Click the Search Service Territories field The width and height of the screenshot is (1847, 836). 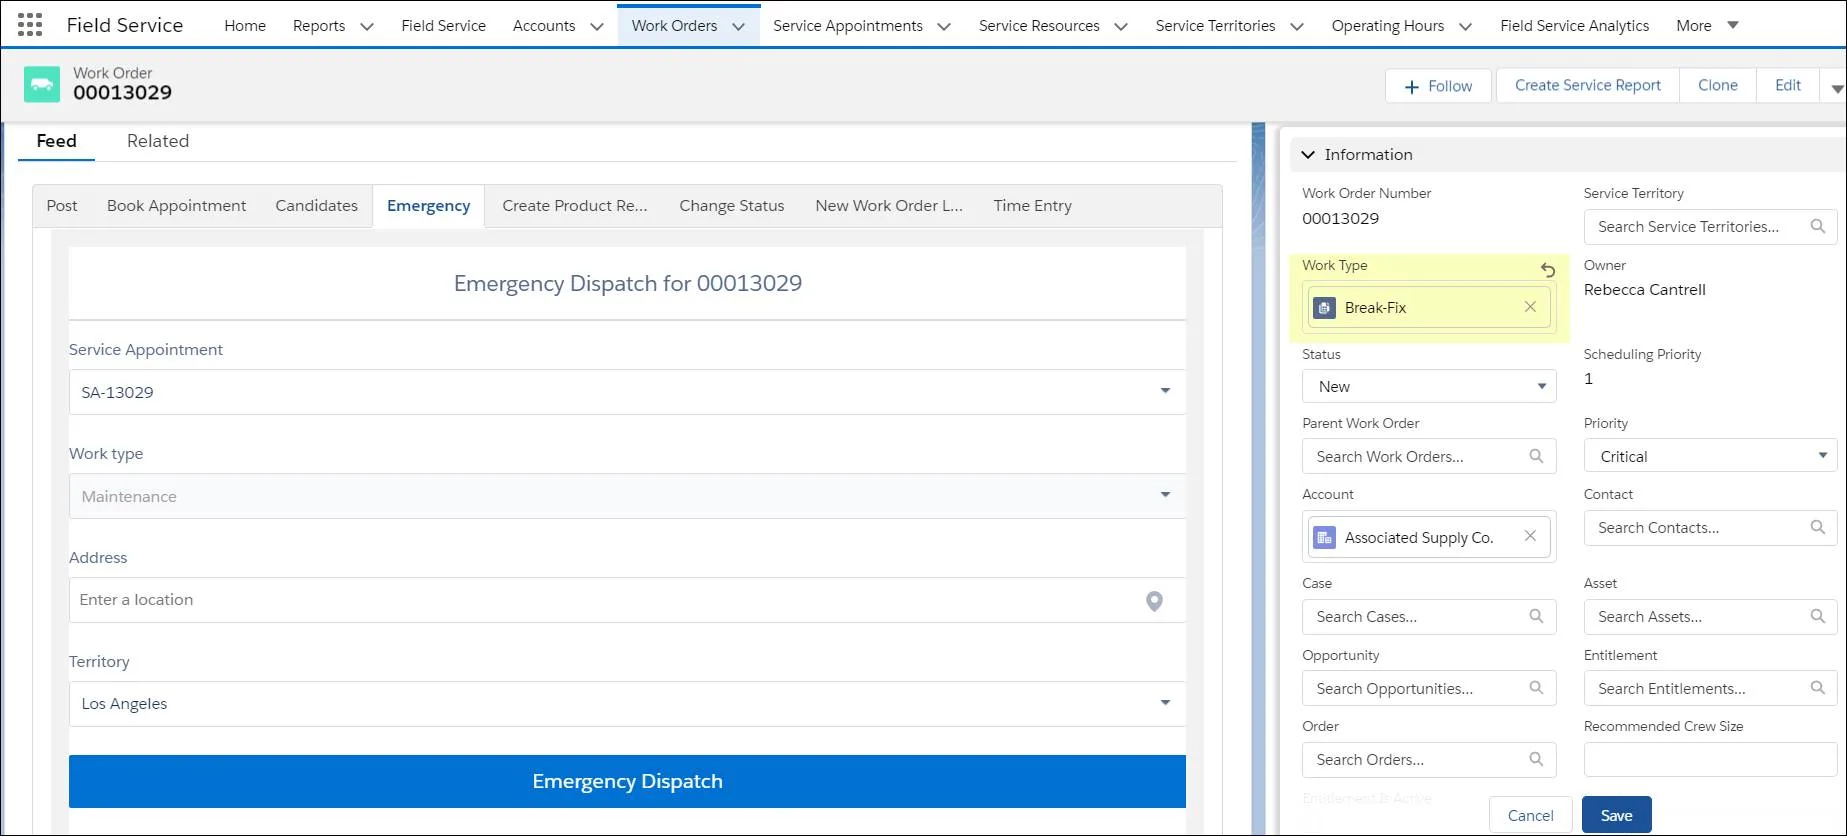(1711, 226)
